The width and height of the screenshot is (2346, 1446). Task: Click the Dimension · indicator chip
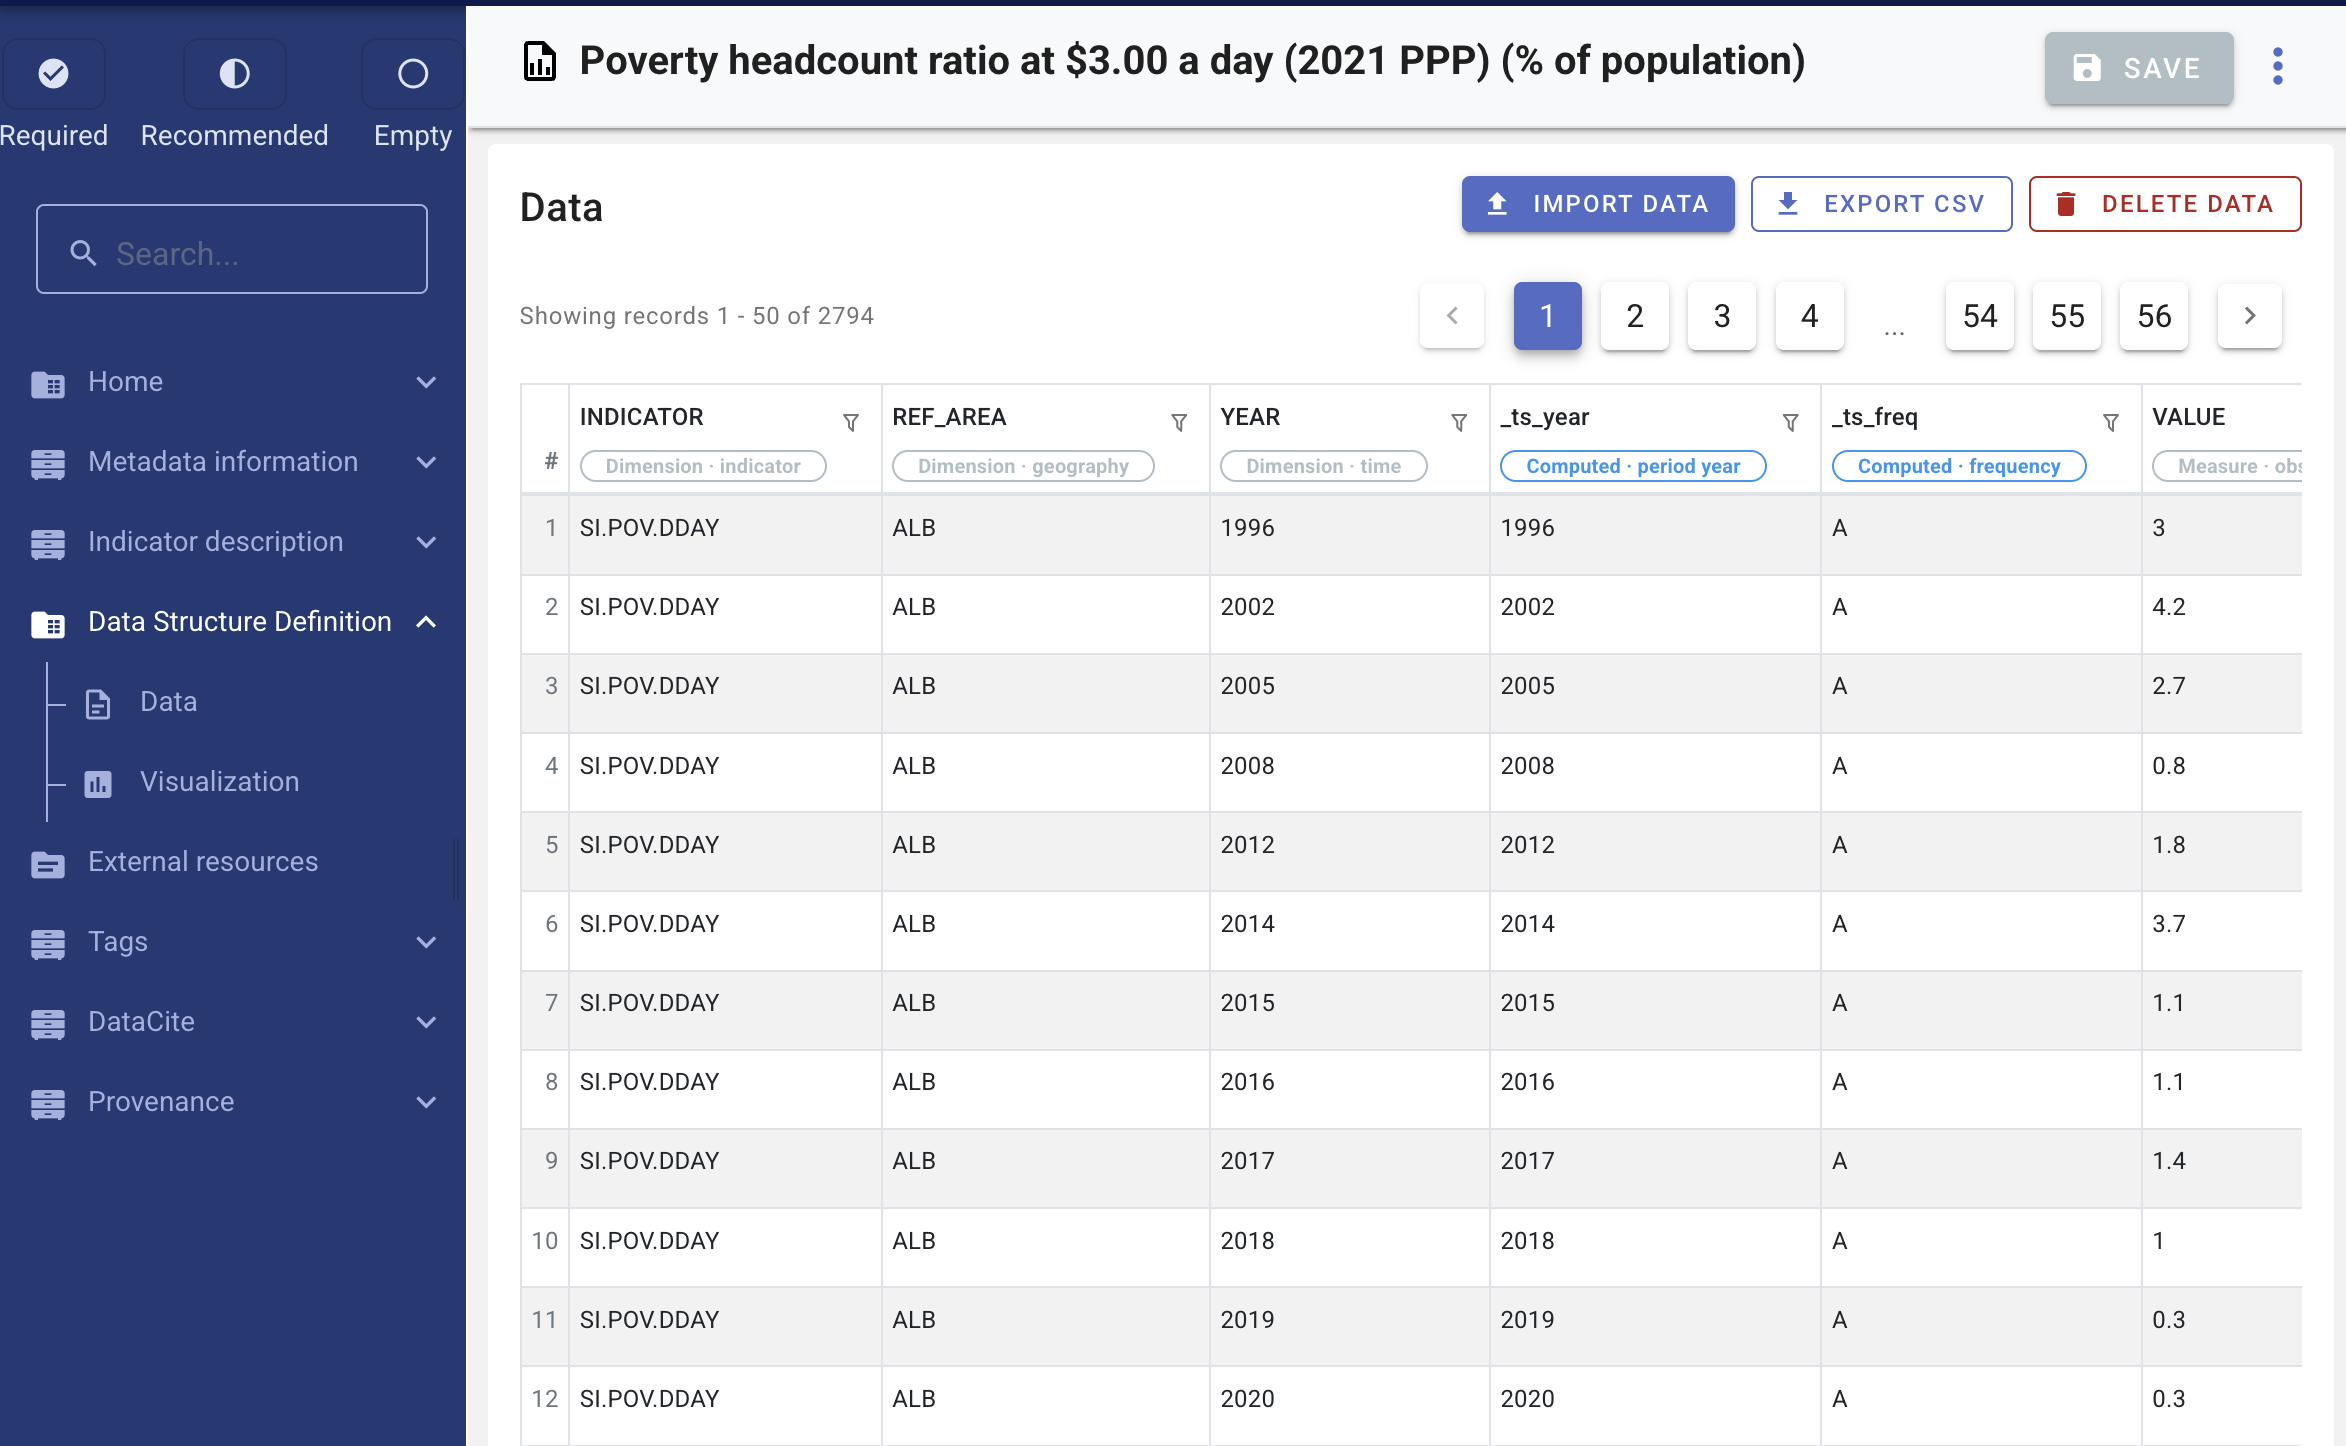[703, 466]
